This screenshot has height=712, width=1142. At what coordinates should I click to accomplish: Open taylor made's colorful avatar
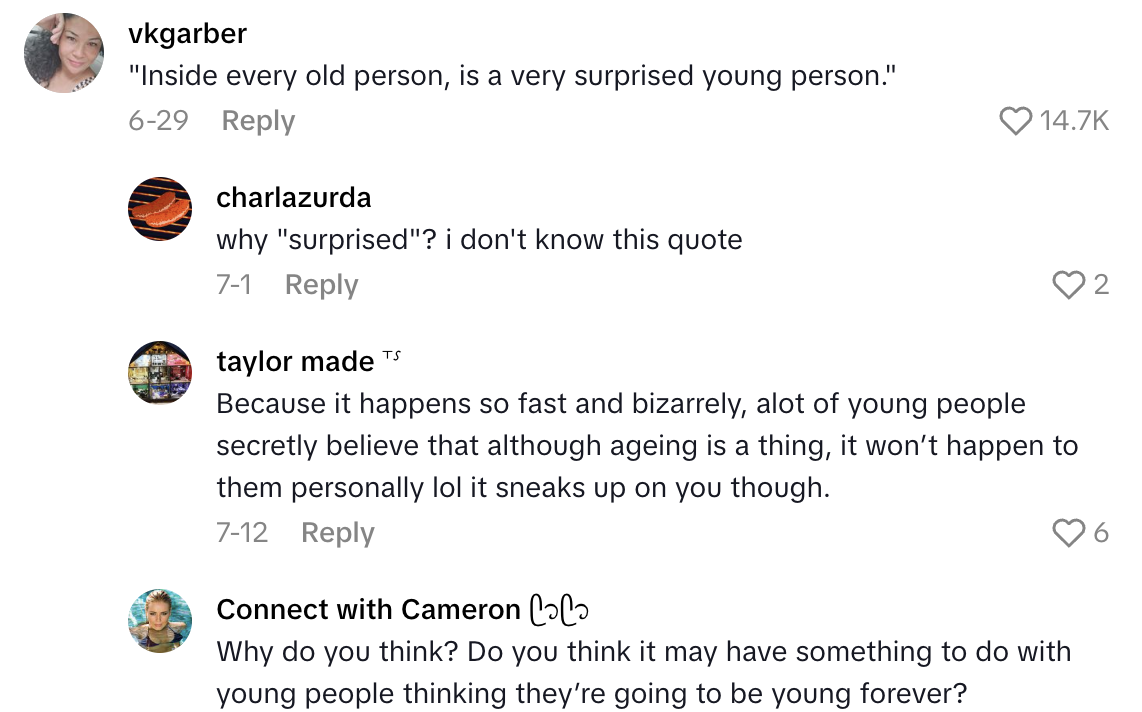pos(159,373)
